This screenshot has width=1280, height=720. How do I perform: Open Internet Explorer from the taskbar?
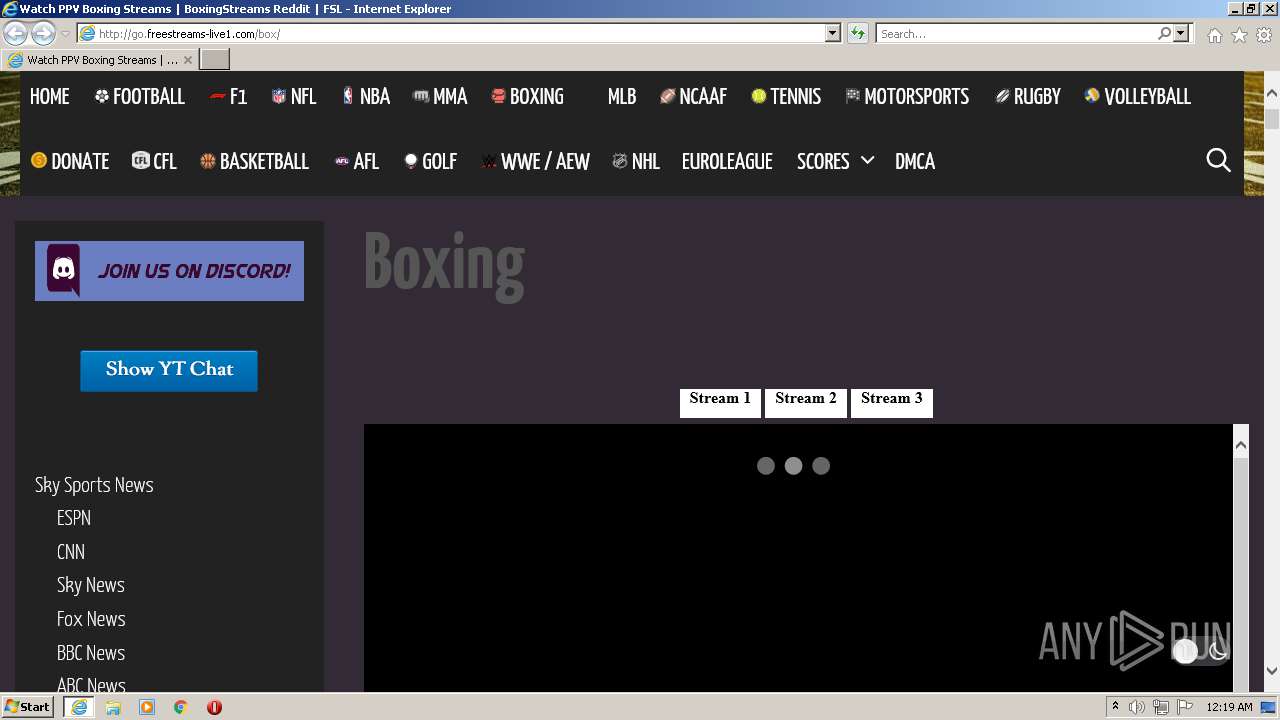point(79,707)
